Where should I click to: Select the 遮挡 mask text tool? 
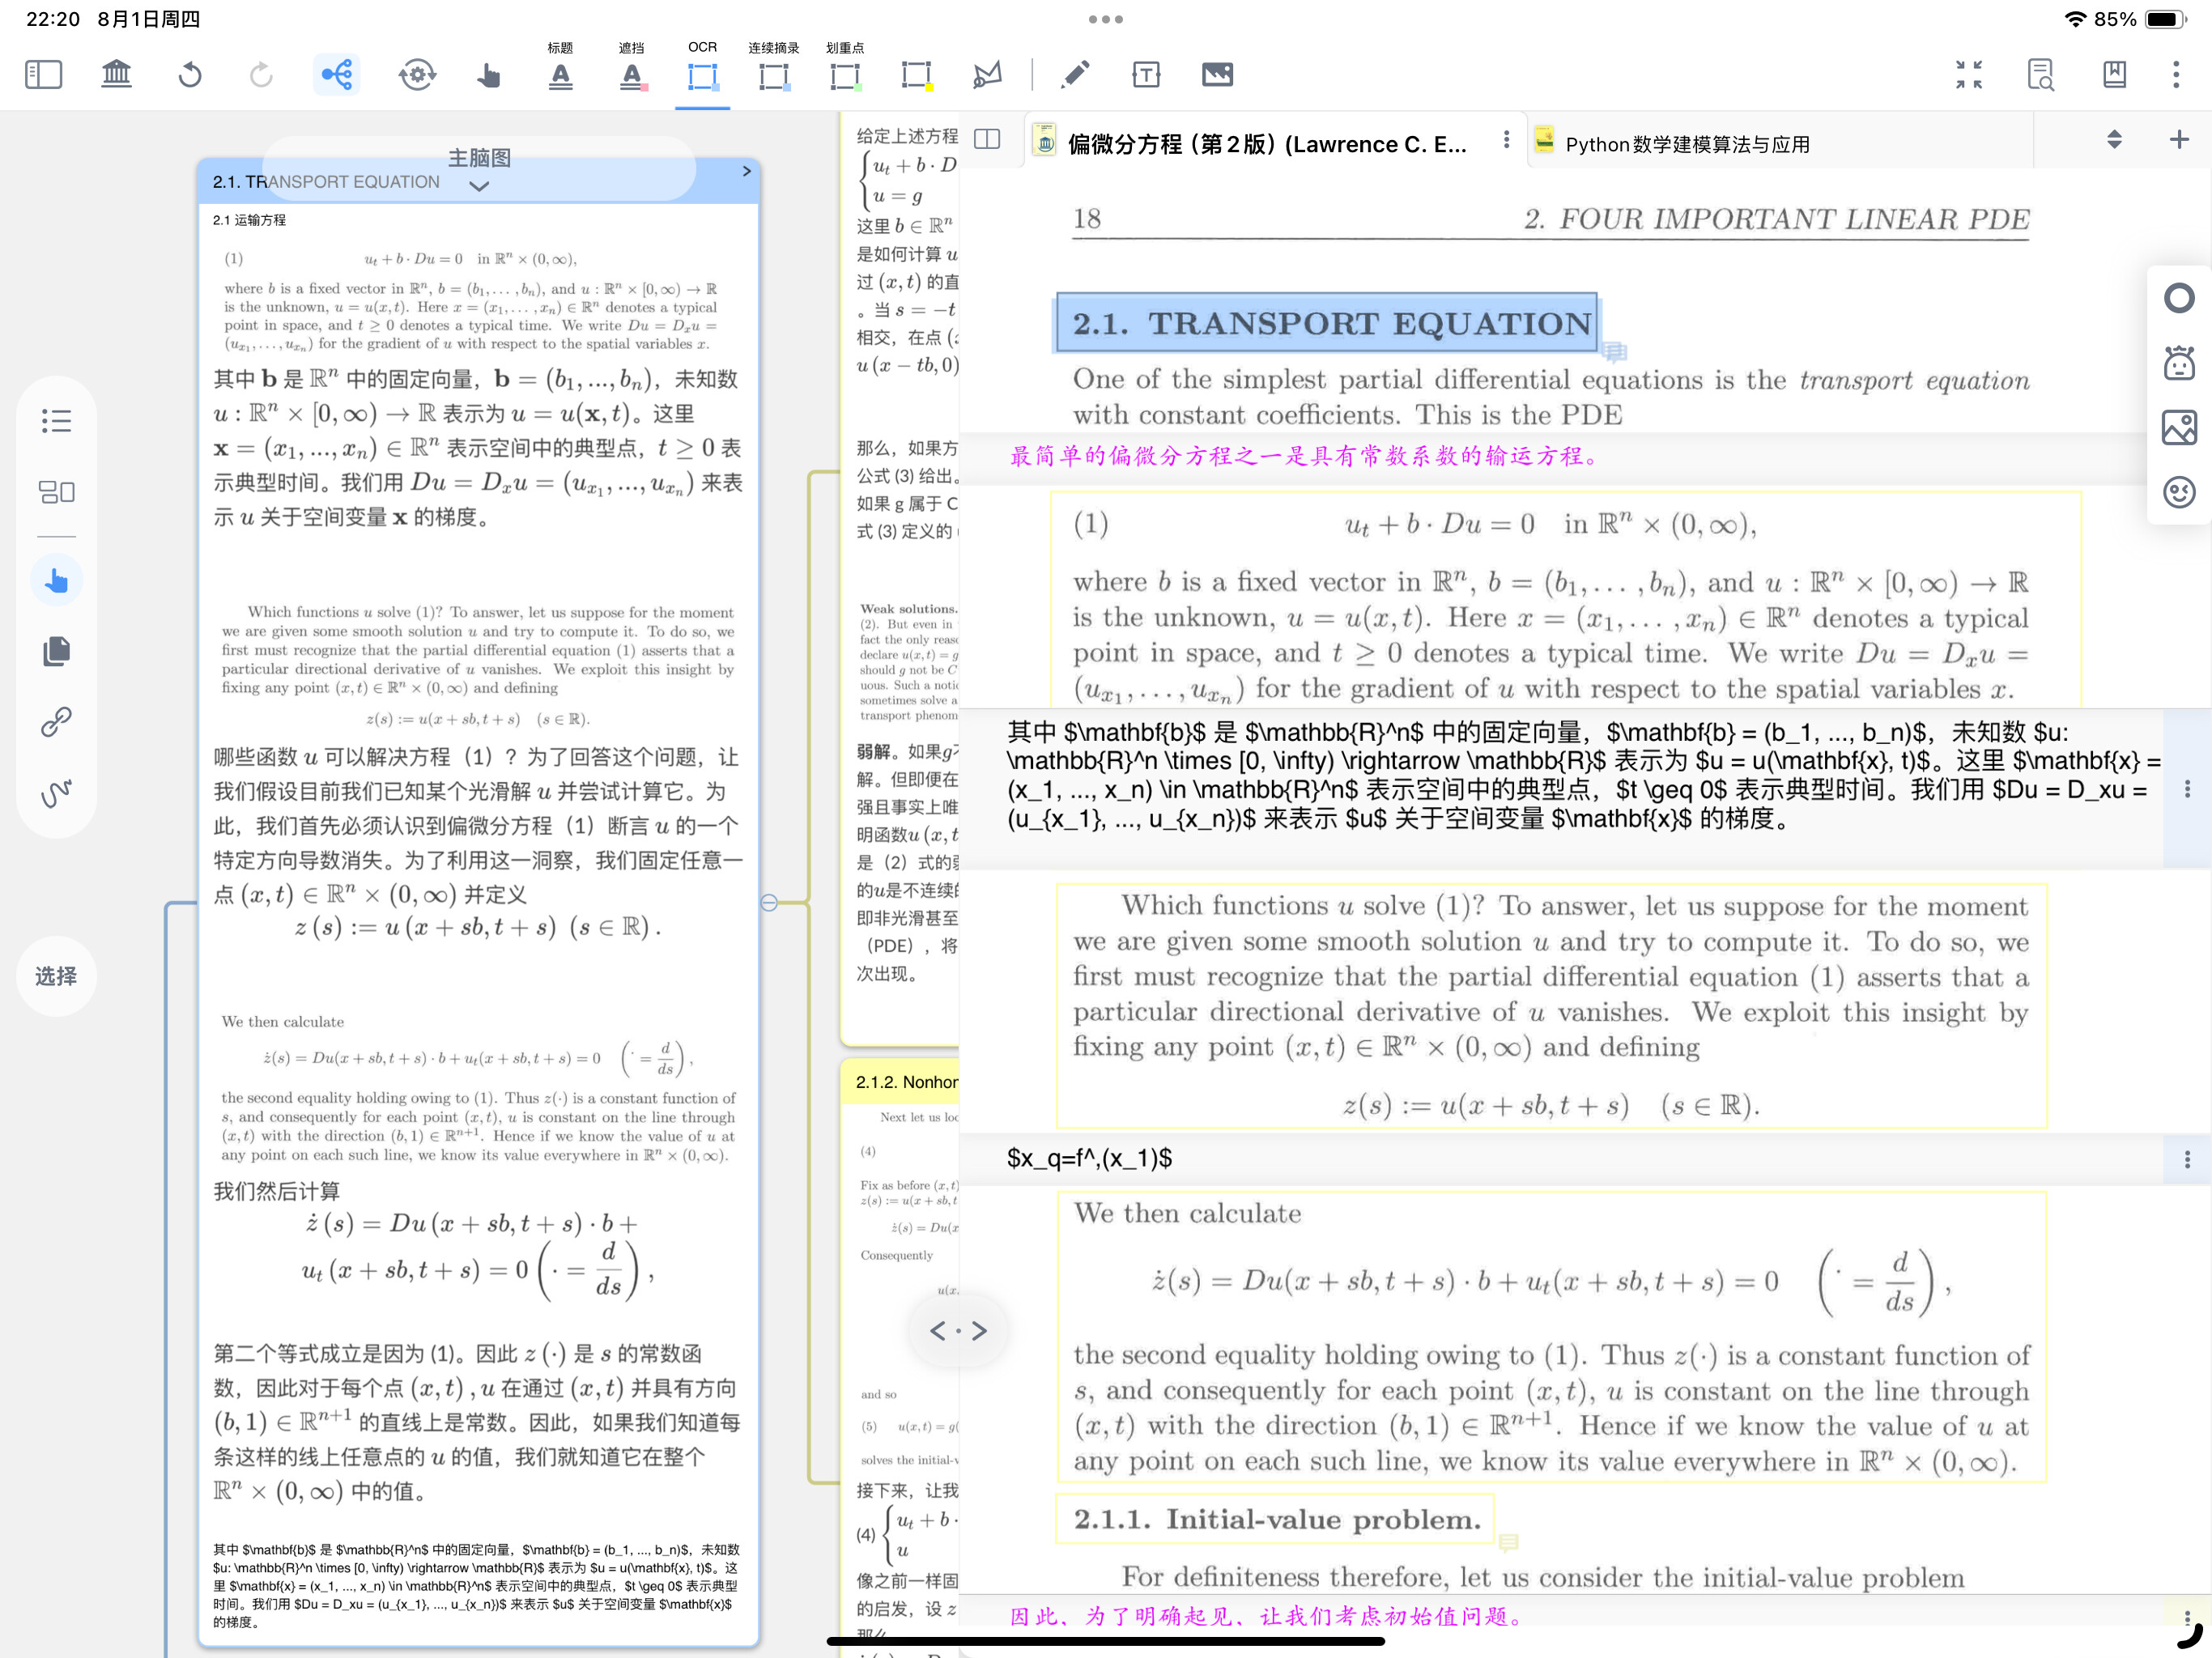point(631,75)
